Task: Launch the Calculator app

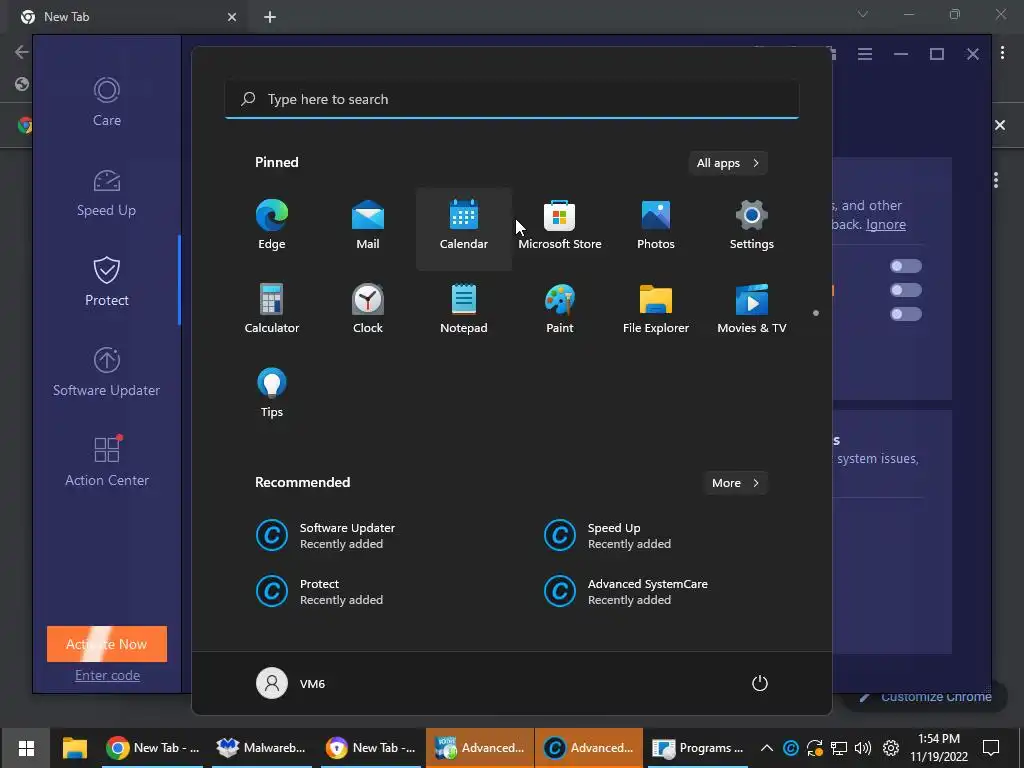Action: (272, 310)
